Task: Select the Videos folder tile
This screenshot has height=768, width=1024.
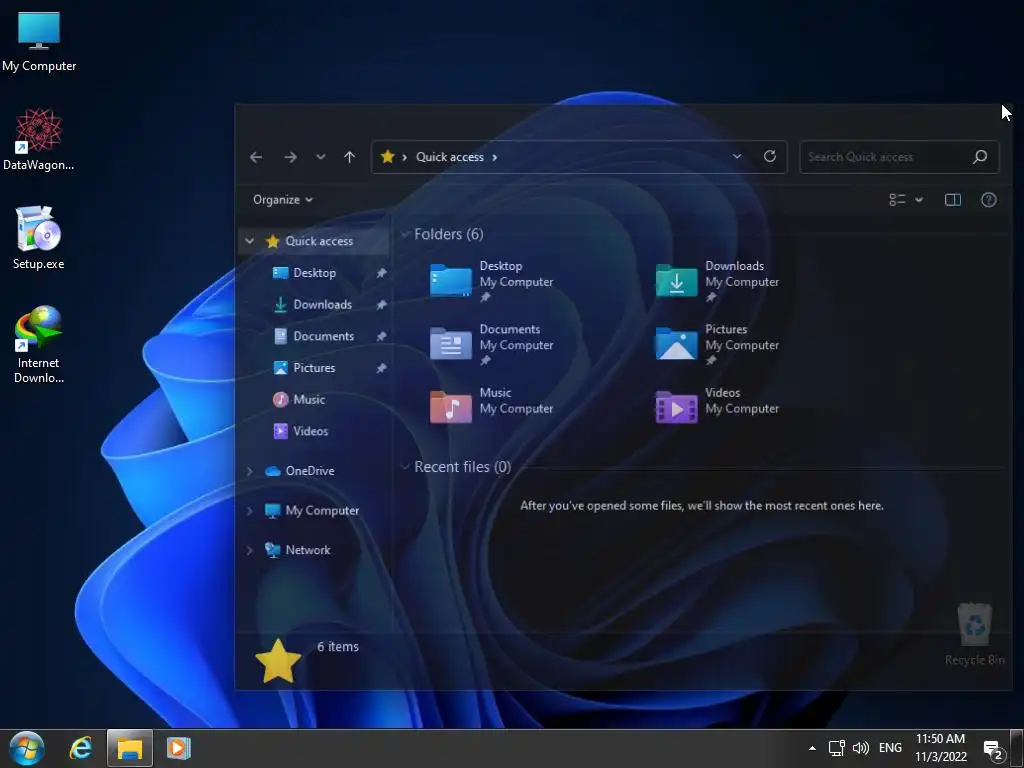Action: tap(717, 405)
